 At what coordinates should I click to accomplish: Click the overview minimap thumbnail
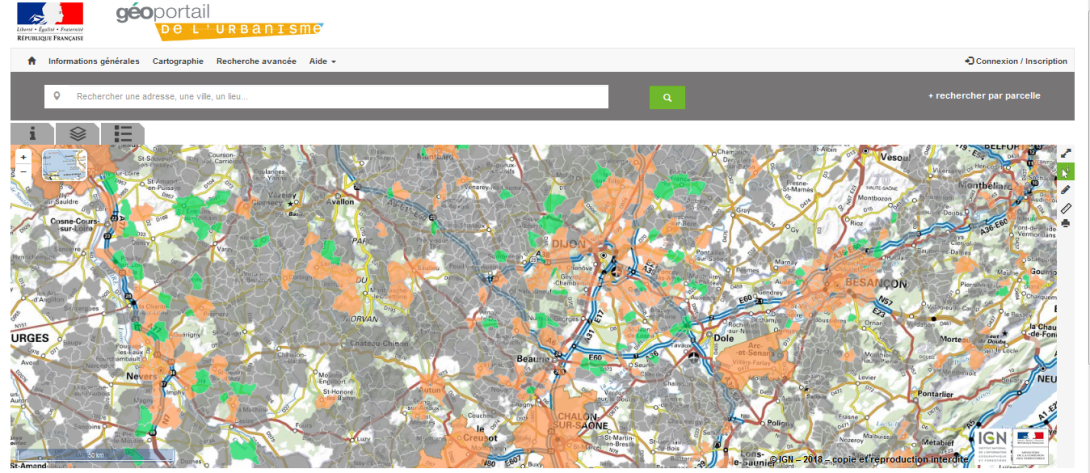tap(65, 164)
